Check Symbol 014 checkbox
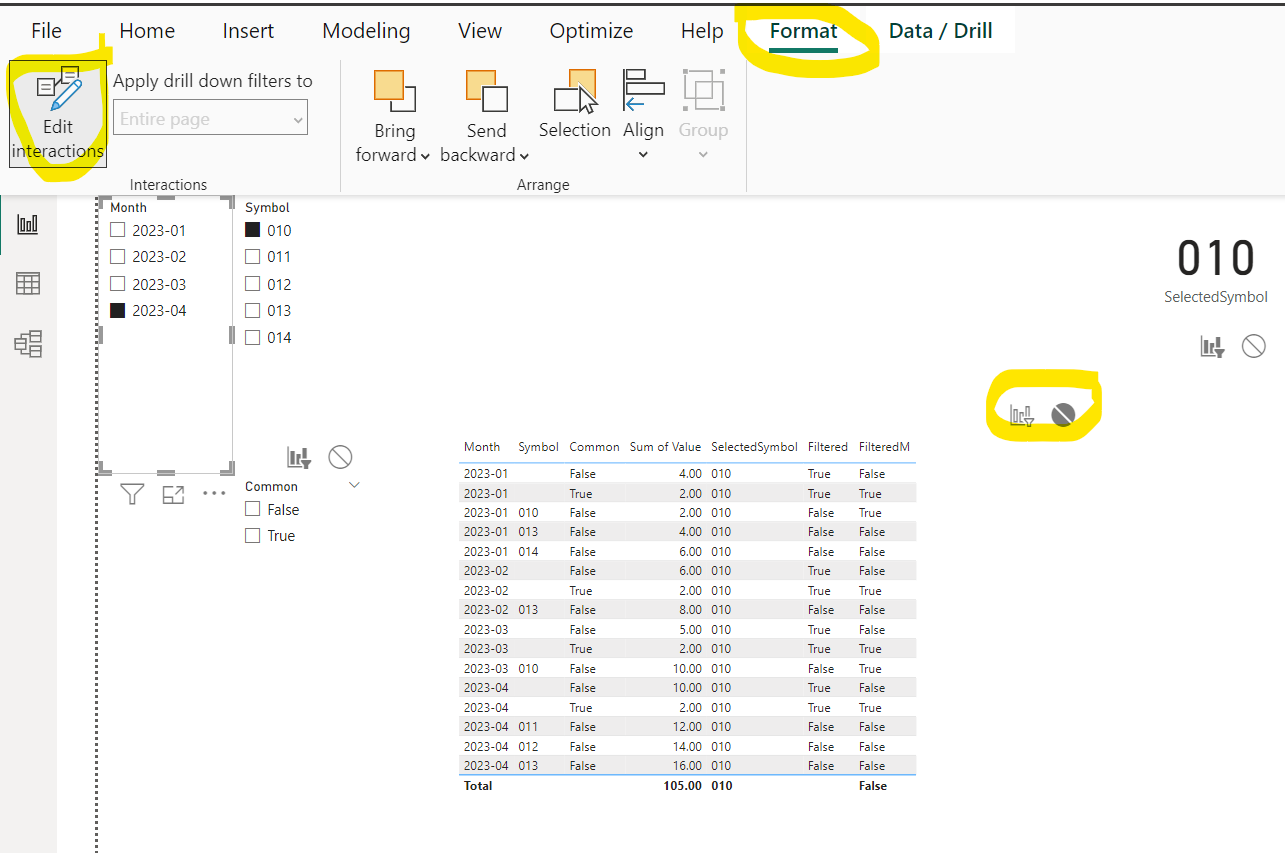This screenshot has height=853, width=1285. pyautogui.click(x=253, y=337)
